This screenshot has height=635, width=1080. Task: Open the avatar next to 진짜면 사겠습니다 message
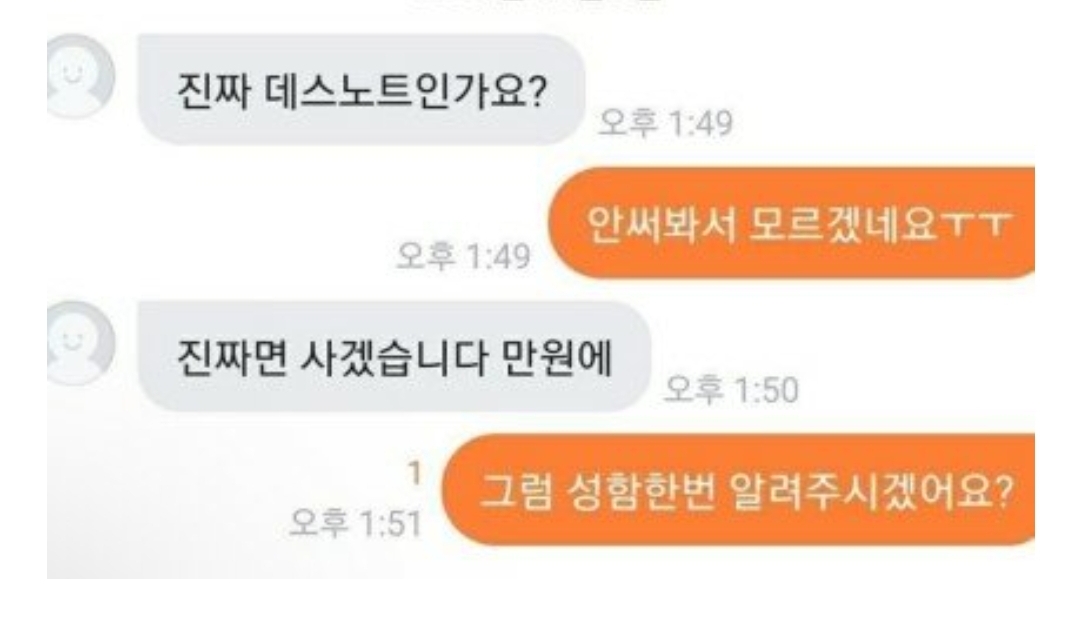tap(80, 342)
